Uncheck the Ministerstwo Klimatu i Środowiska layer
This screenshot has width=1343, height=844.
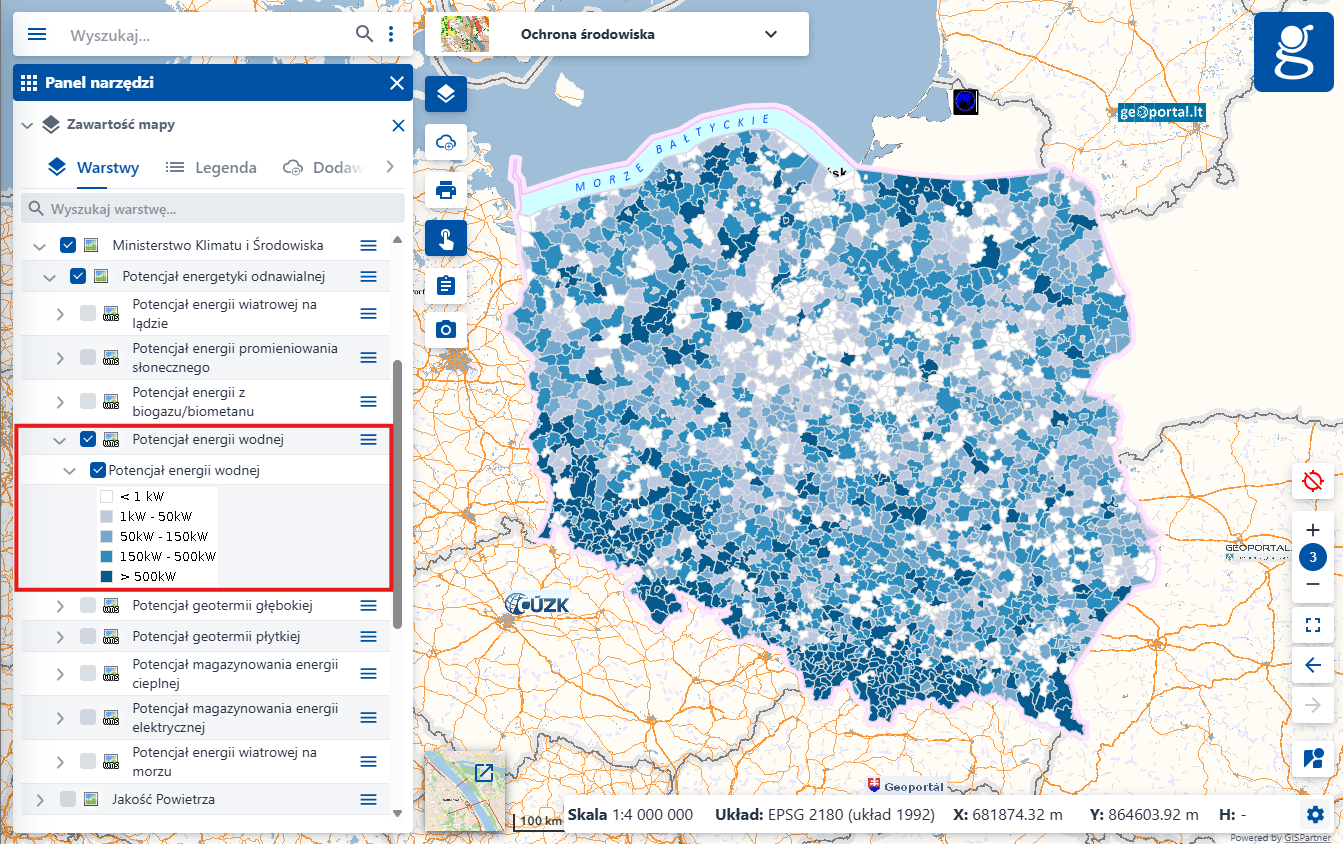click(x=67, y=244)
